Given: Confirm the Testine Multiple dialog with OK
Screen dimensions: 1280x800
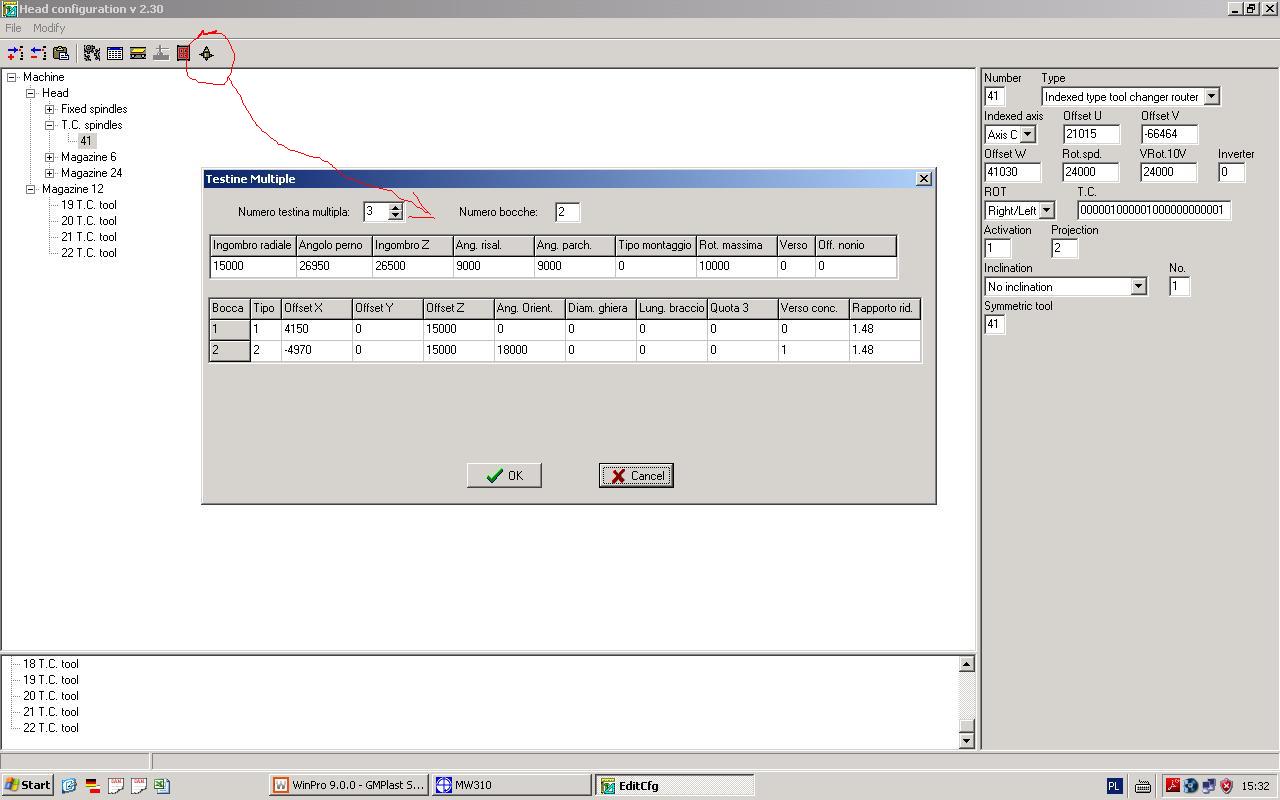Looking at the screenshot, I should [x=504, y=475].
